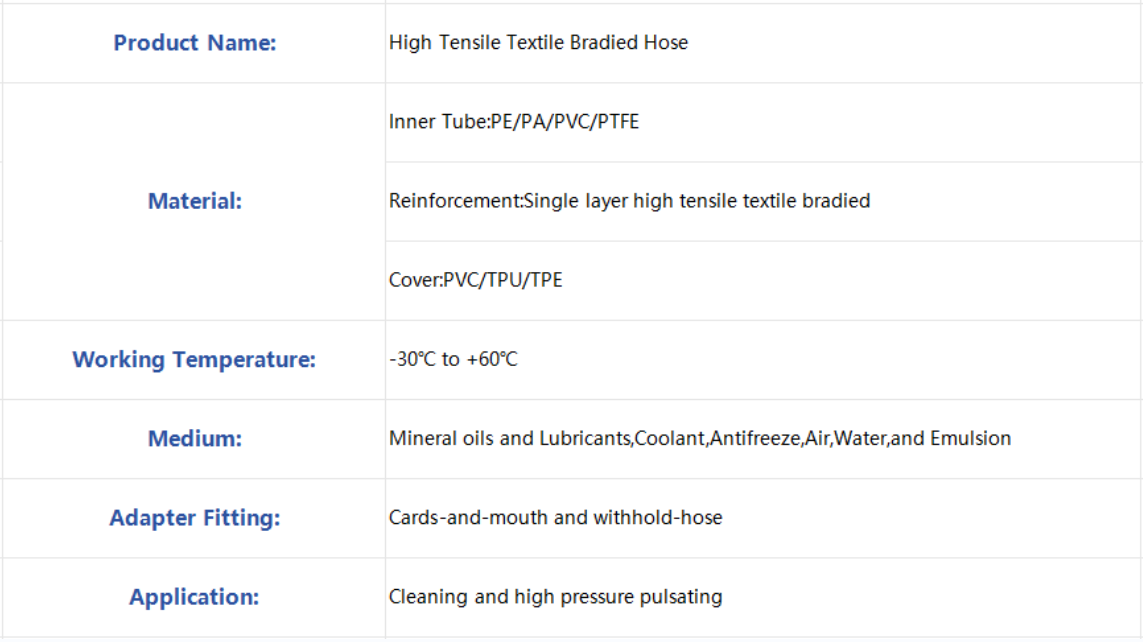Image resolution: width=1143 pixels, height=642 pixels.
Task: Select the Medium label cell
Action: click(194, 439)
